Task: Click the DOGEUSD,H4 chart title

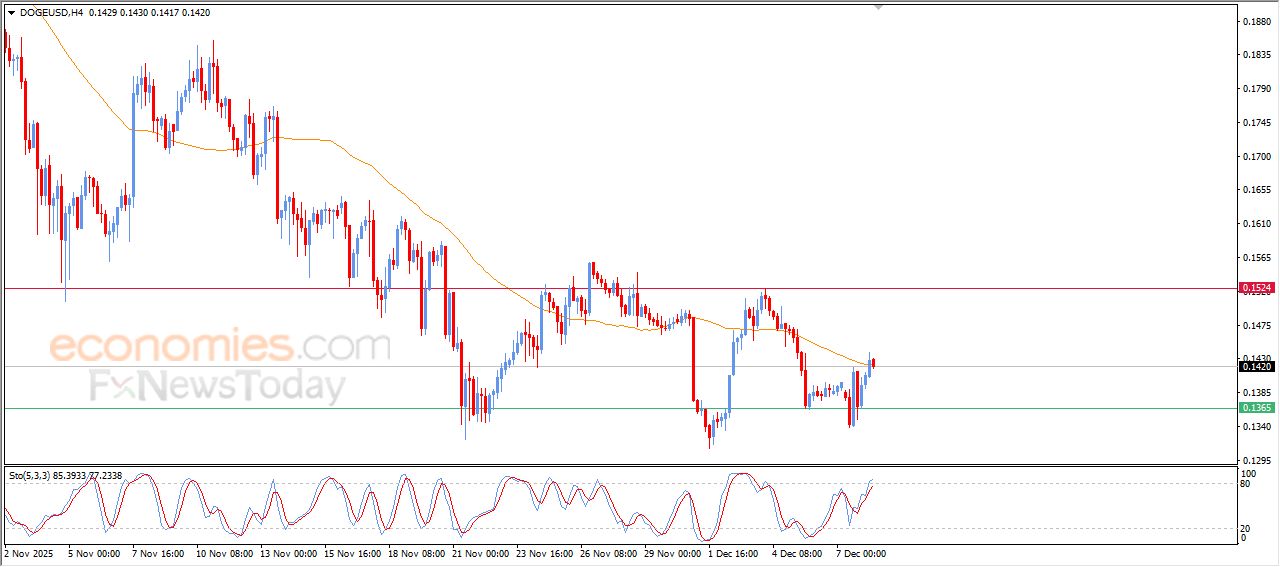Action: click(x=51, y=13)
